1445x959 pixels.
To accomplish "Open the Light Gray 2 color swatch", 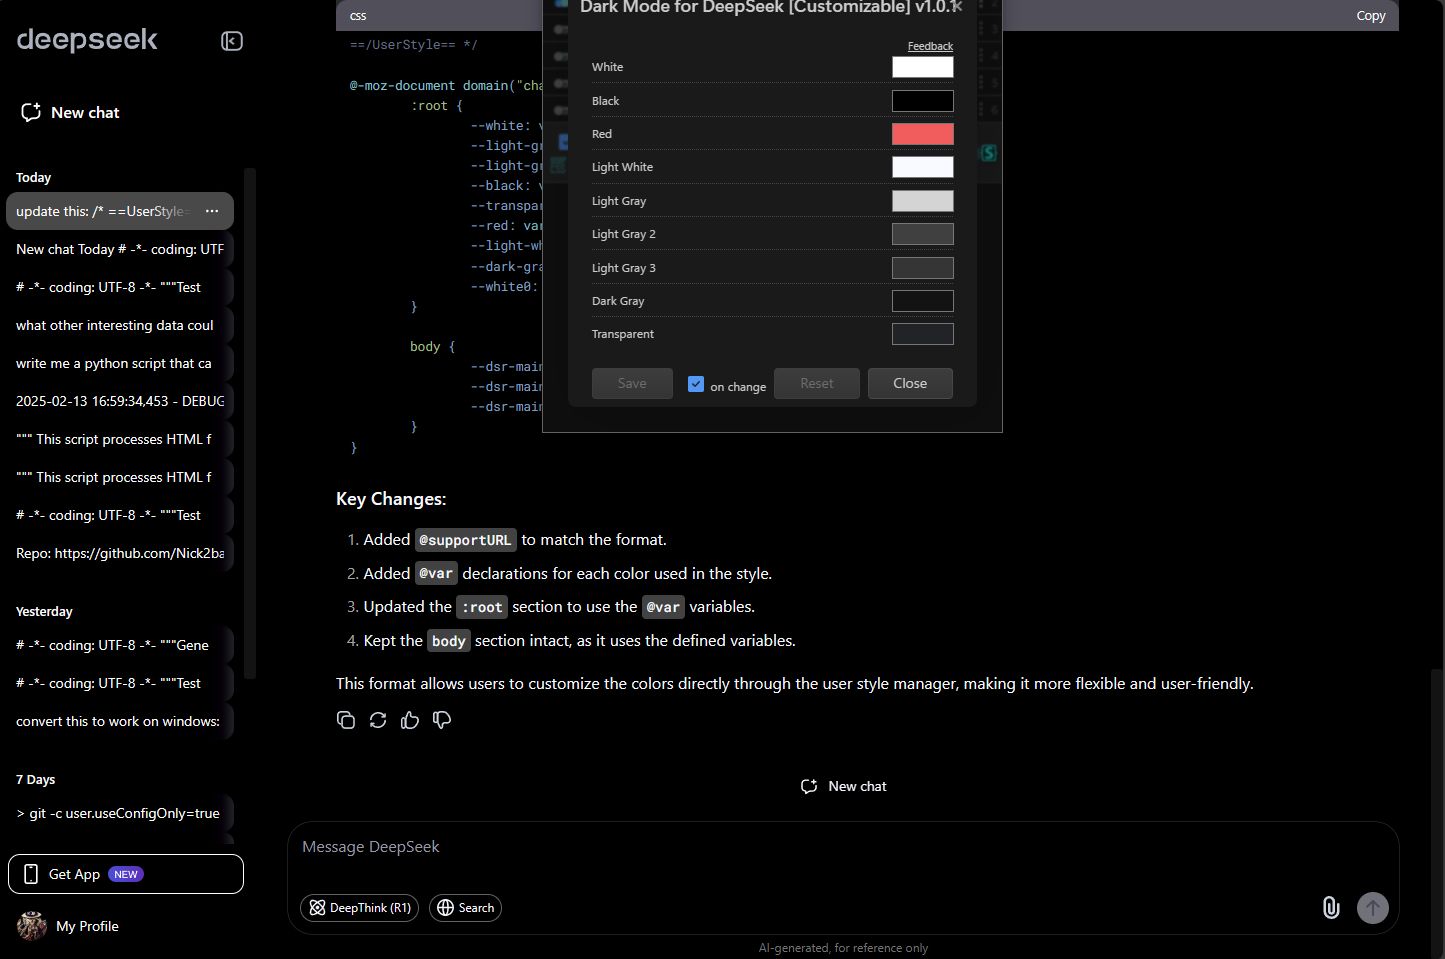I will coord(922,234).
